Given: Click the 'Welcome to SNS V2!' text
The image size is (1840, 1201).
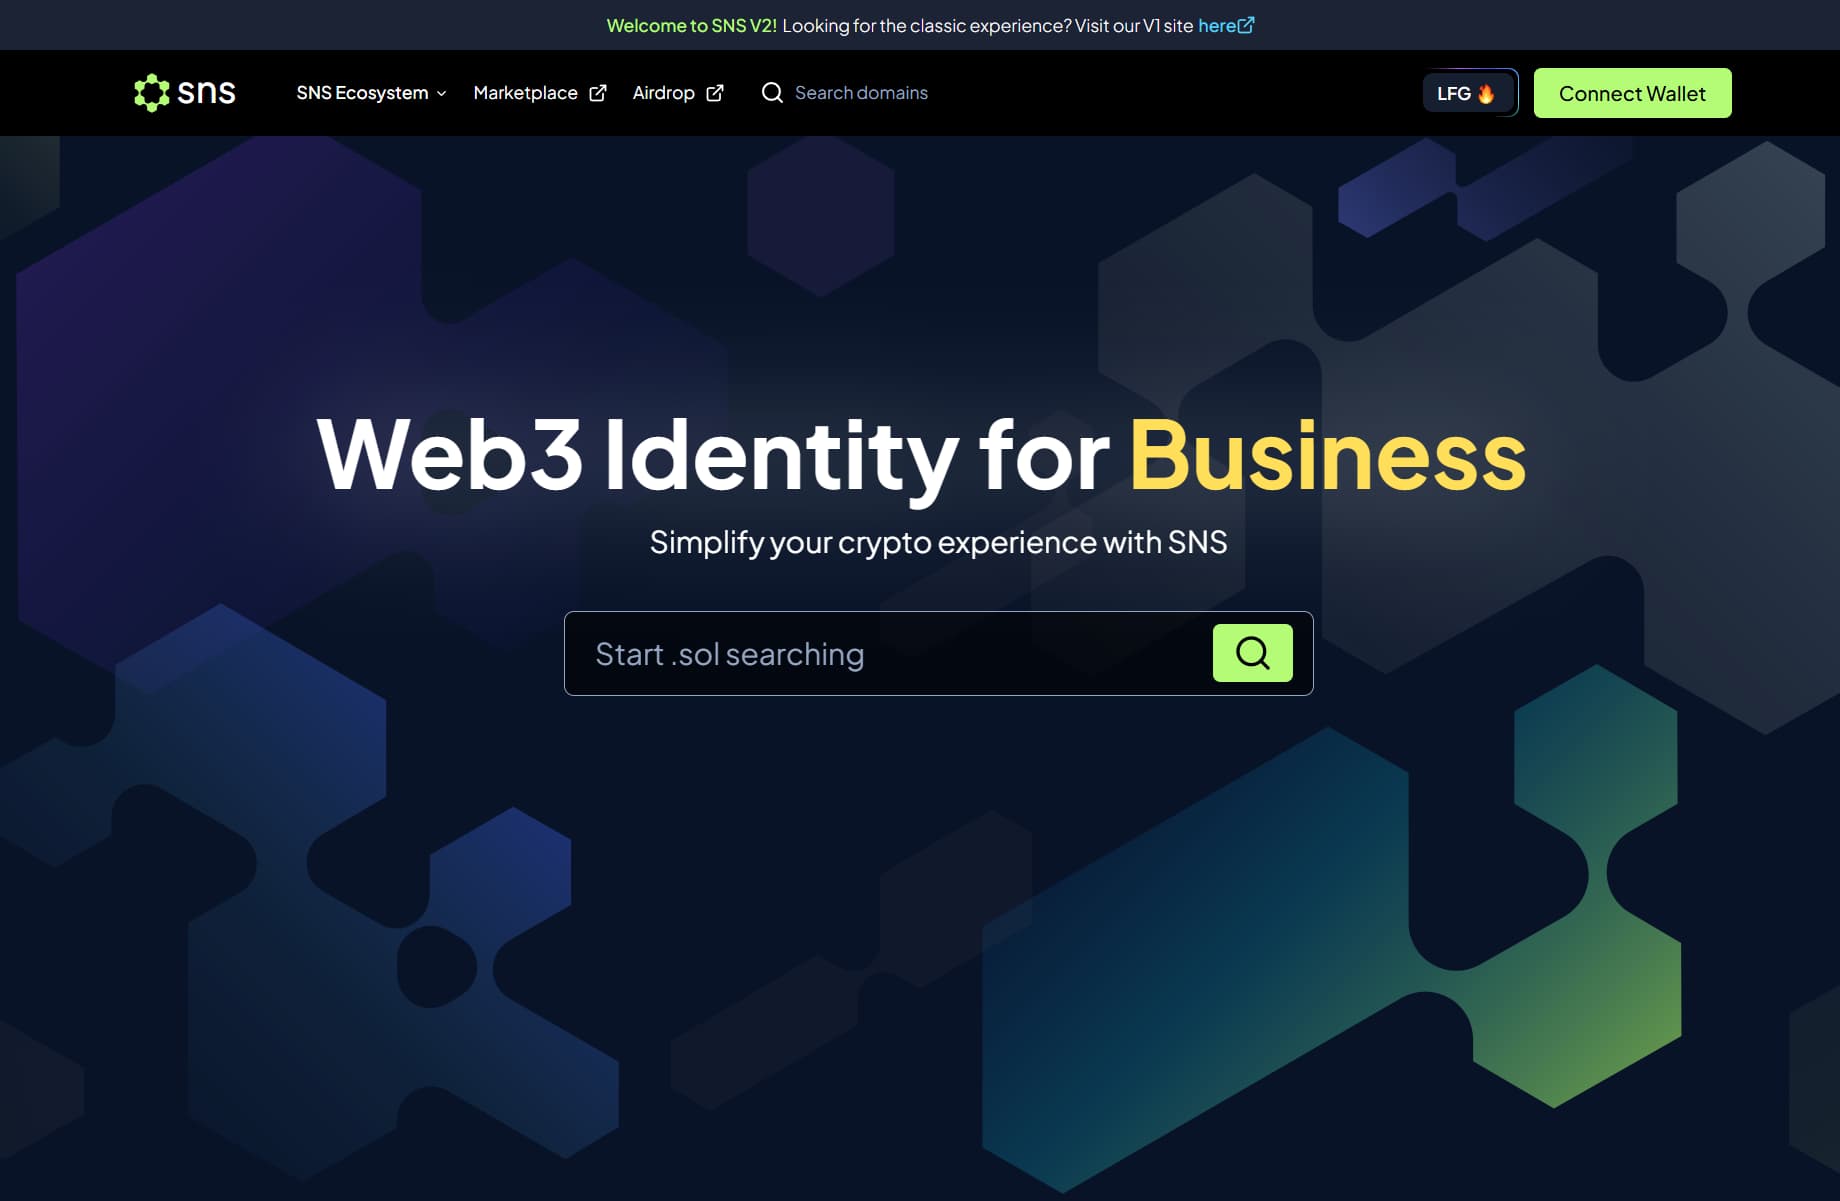Looking at the screenshot, I should [x=691, y=26].
